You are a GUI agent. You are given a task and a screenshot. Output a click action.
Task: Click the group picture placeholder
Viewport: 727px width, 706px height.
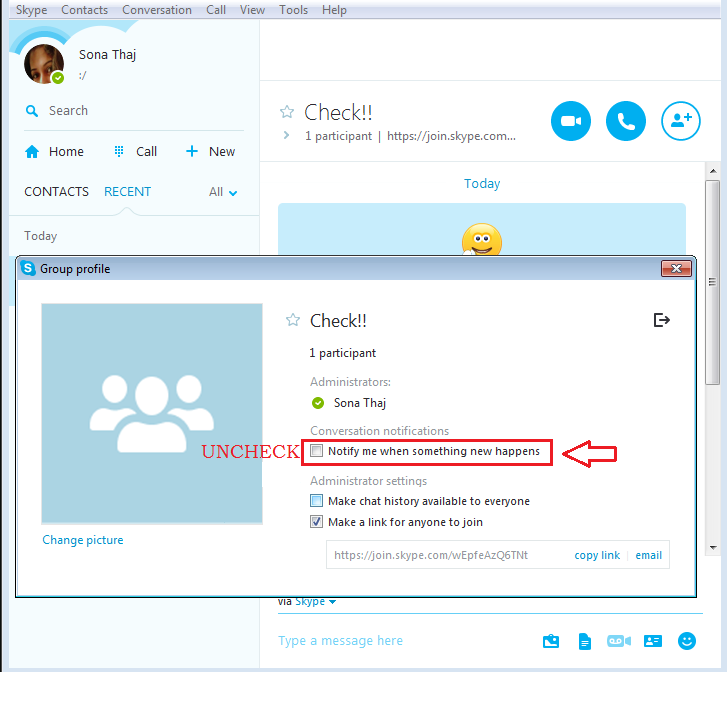(152, 413)
